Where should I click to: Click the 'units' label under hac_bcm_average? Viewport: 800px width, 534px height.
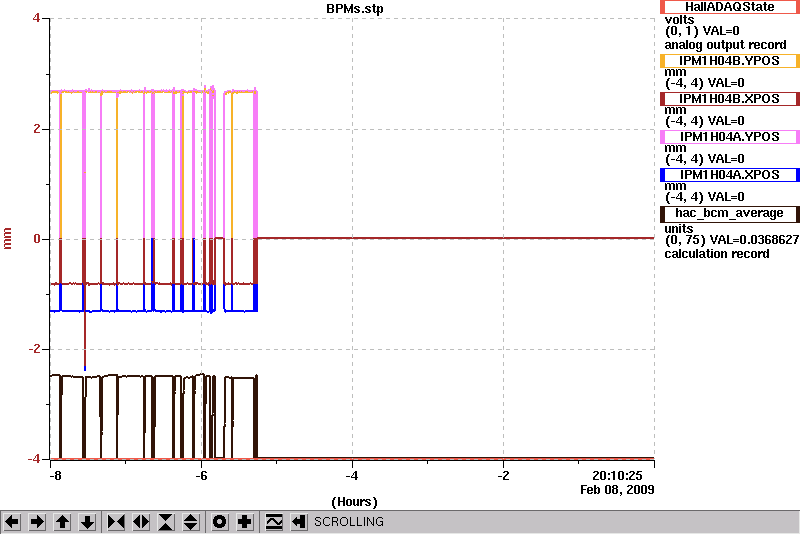679,228
